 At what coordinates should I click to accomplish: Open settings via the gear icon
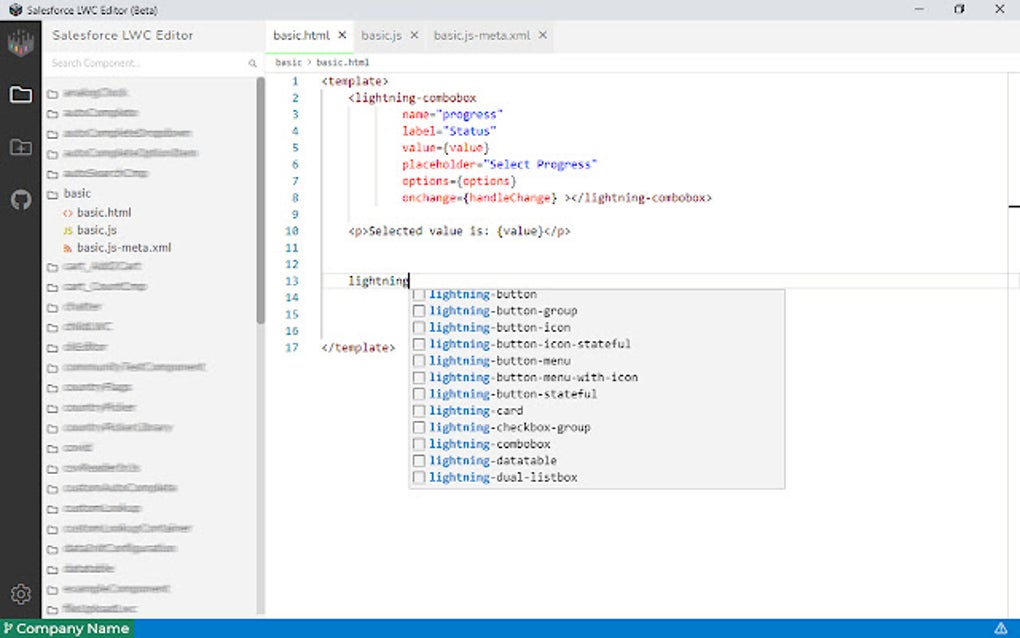pos(20,594)
